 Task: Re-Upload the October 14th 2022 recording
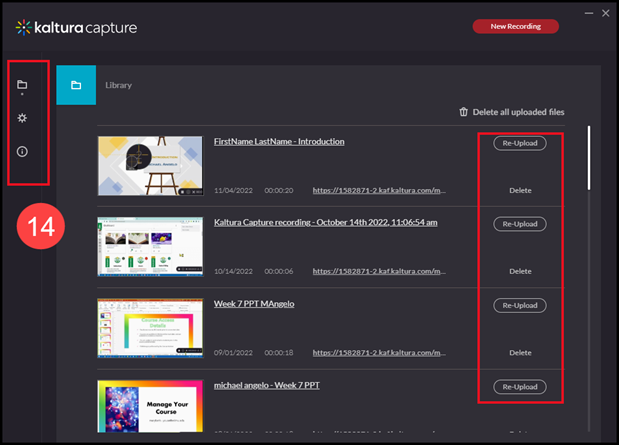(x=520, y=224)
